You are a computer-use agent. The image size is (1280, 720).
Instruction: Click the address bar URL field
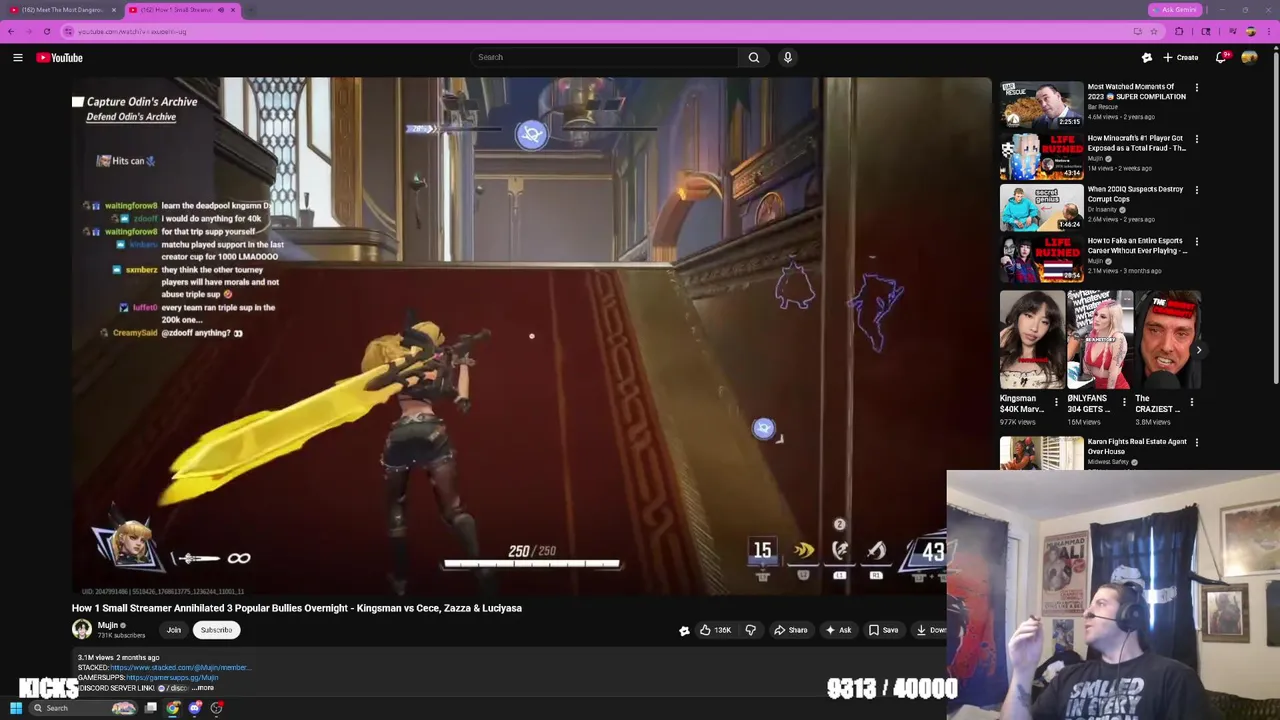point(600,31)
